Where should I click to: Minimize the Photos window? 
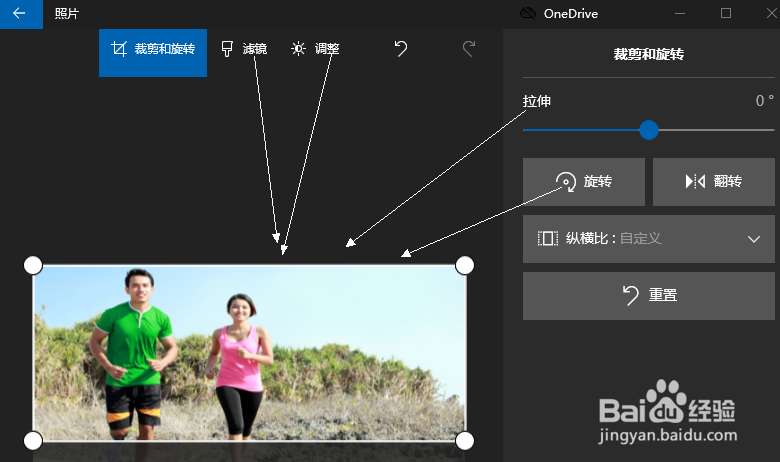[680, 13]
